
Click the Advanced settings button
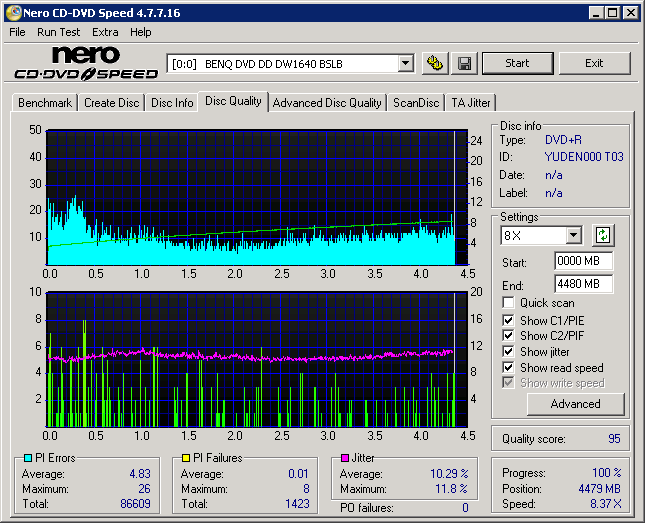click(x=575, y=404)
